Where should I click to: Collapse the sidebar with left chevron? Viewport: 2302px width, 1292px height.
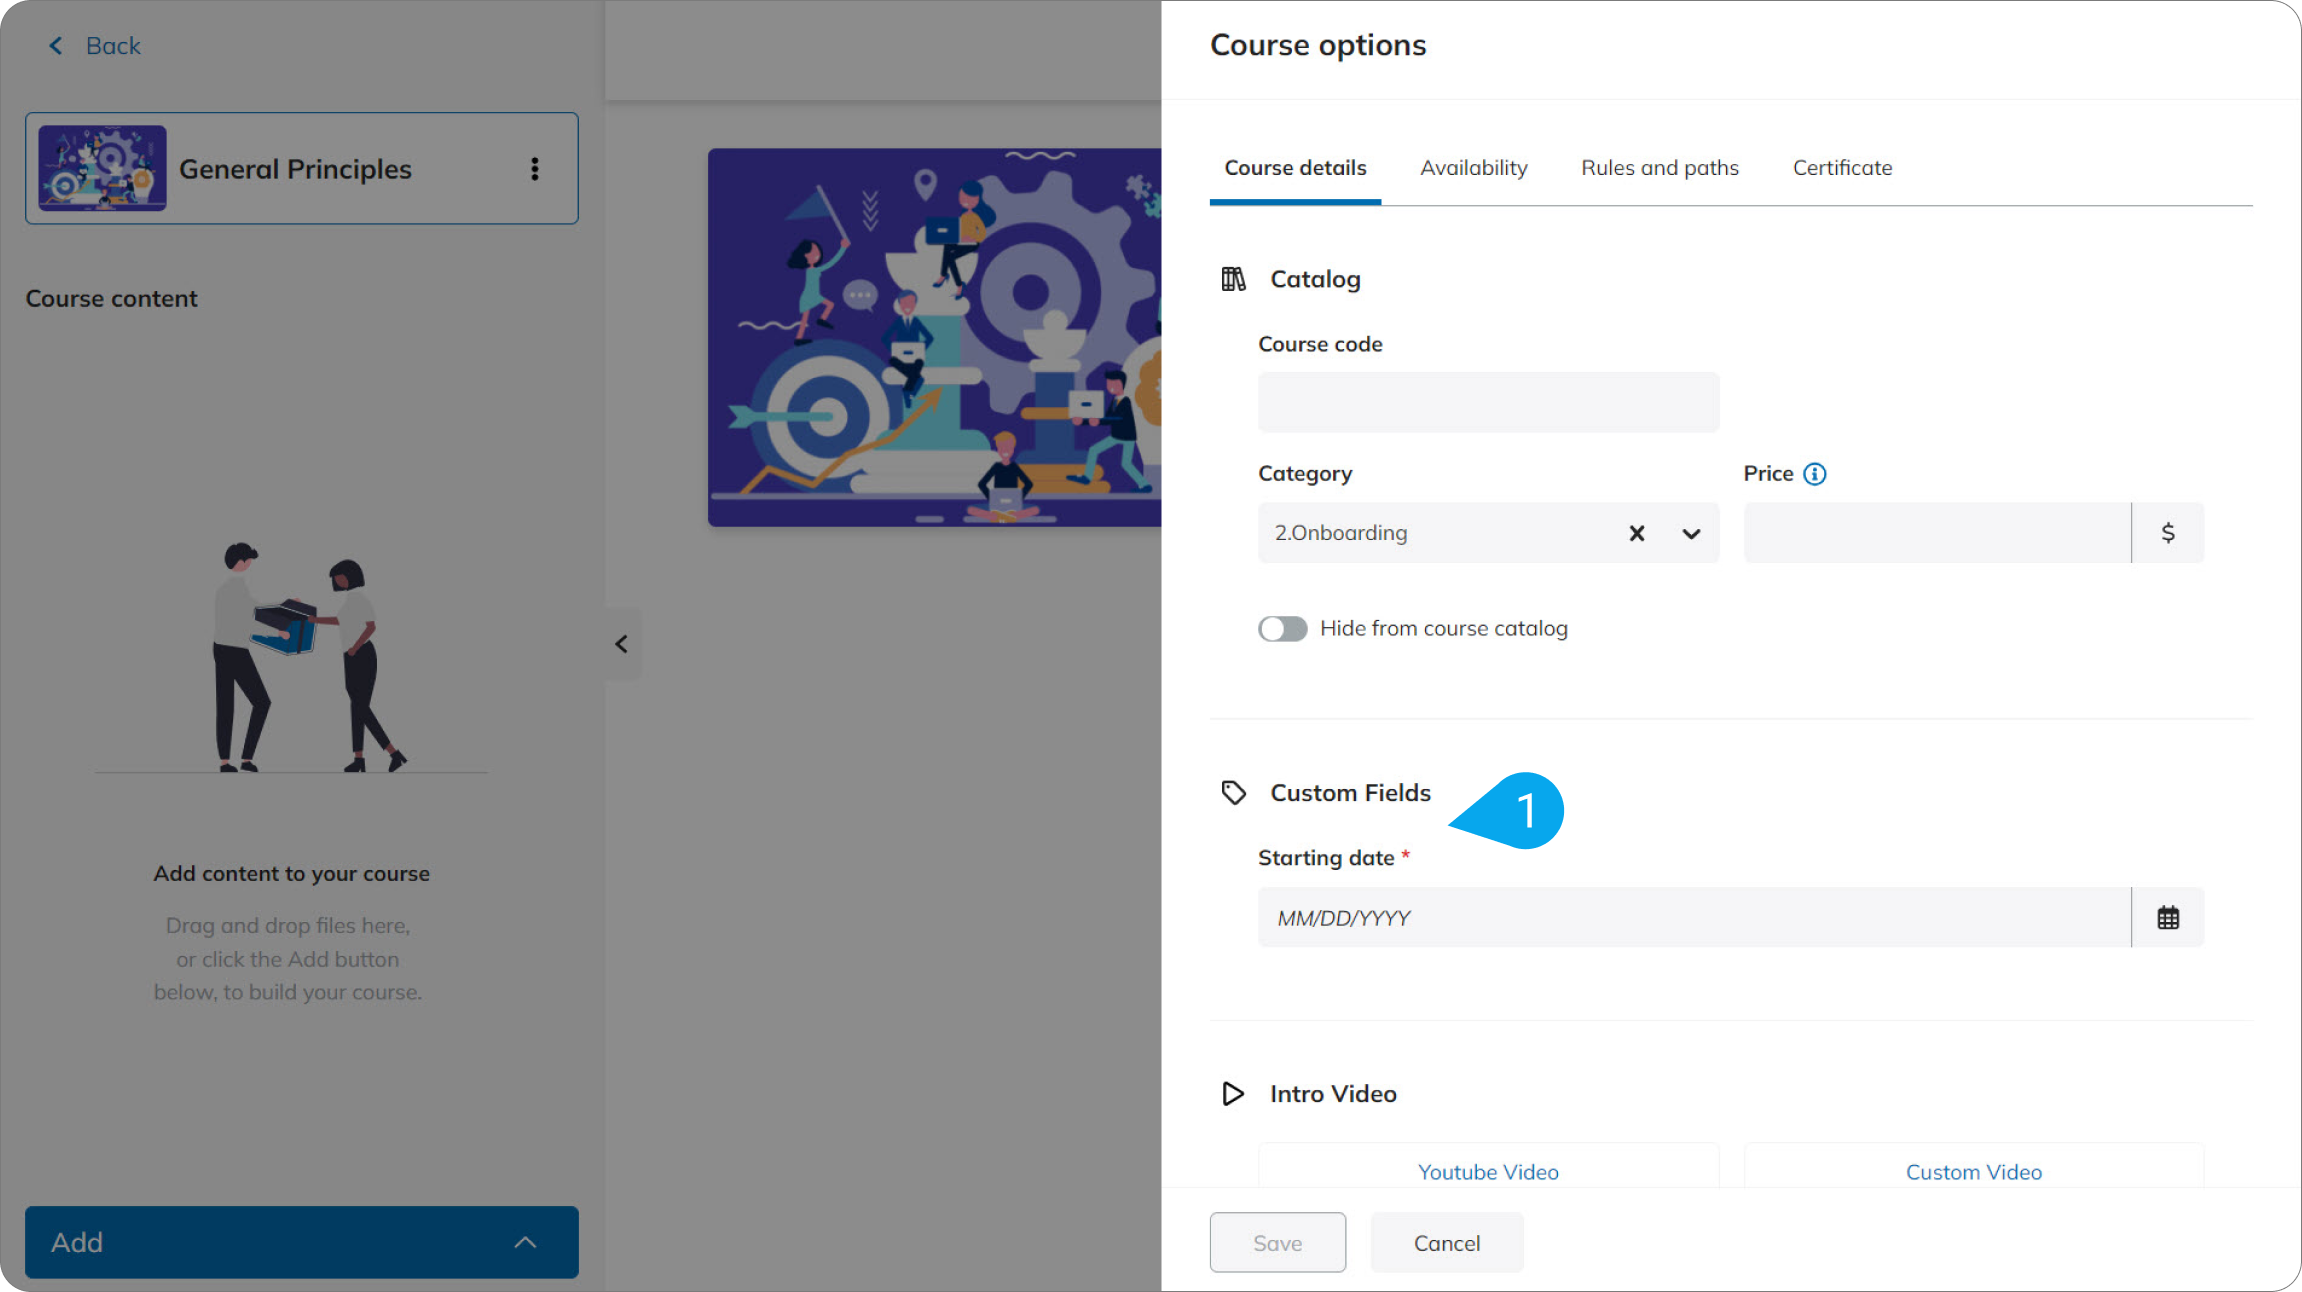[622, 644]
